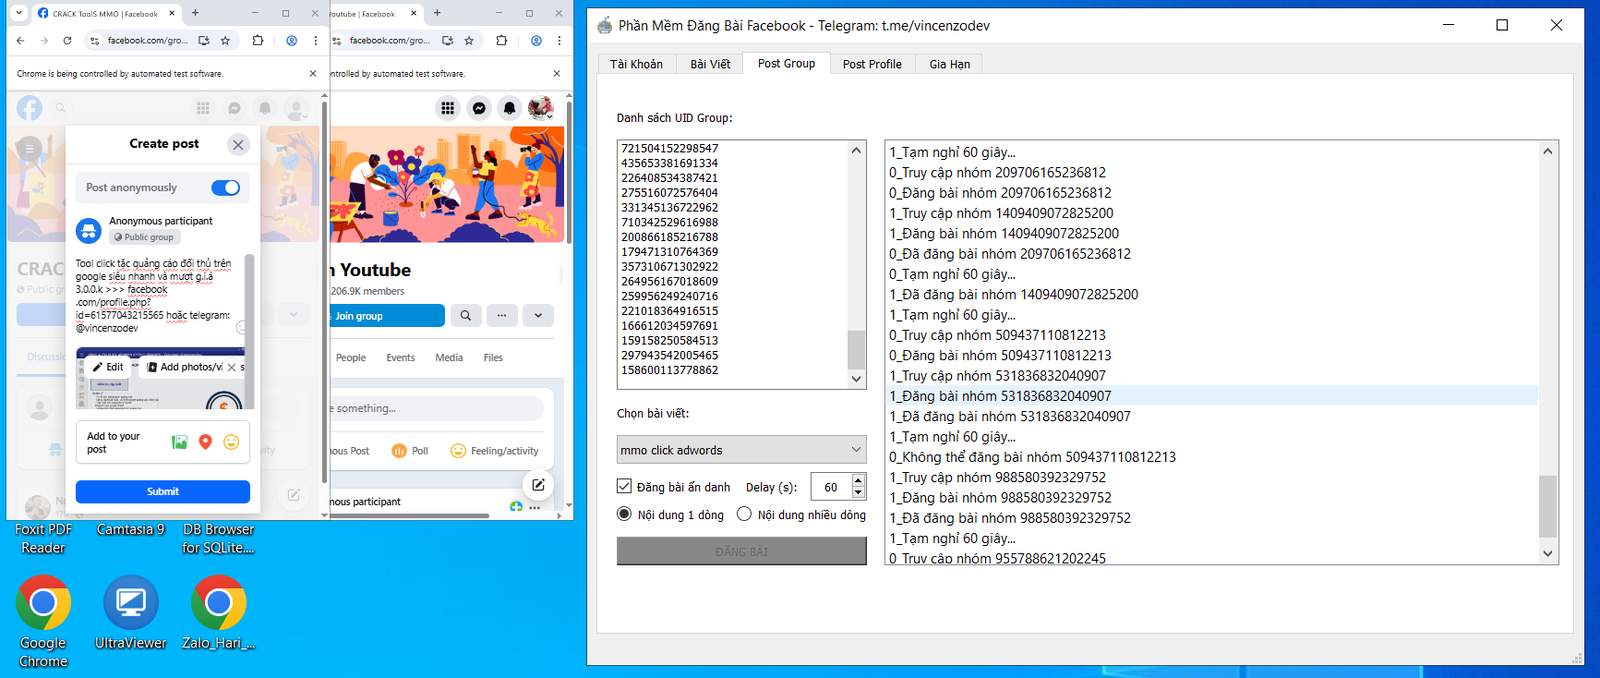Screen dimensions: 1600x678
Task: Open the account avatar menu in the Youtube window
Action: coord(541,108)
